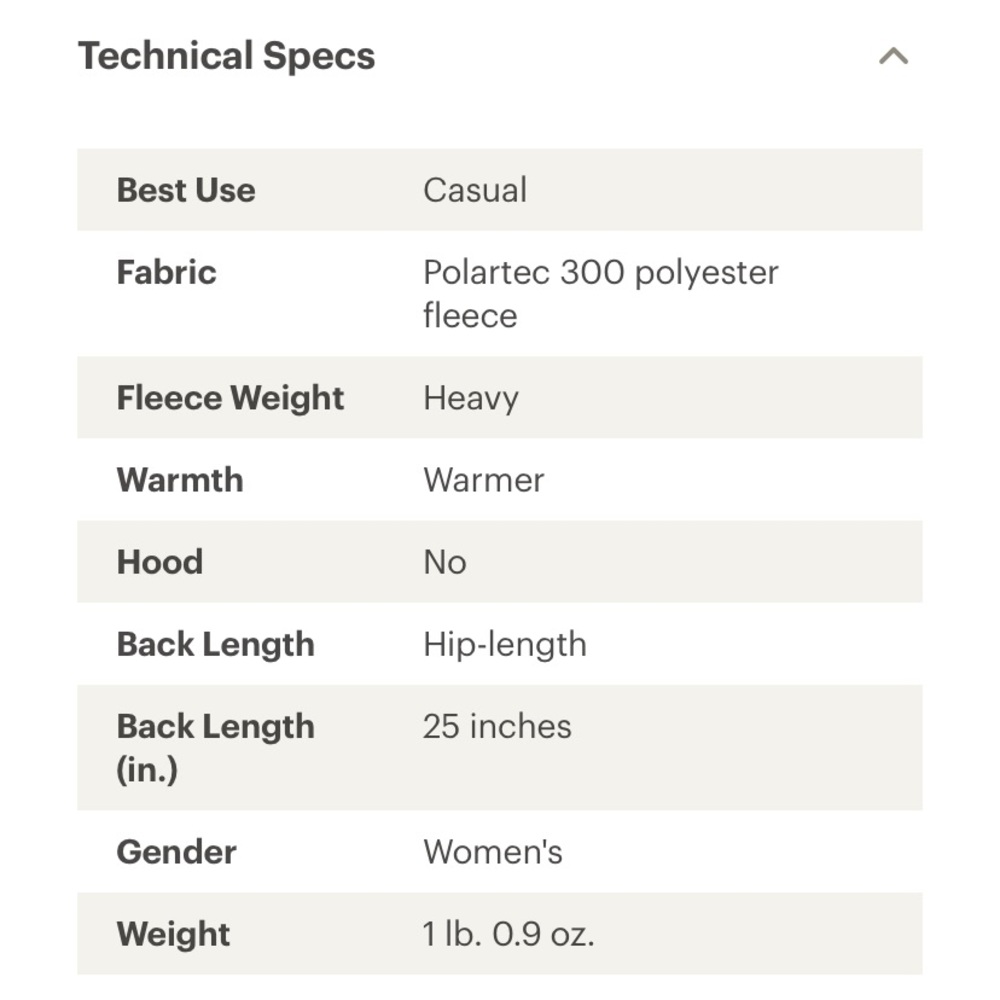The image size is (1000, 1000).
Task: Click Polartec 300 polyester fleece text
Action: pos(601,294)
